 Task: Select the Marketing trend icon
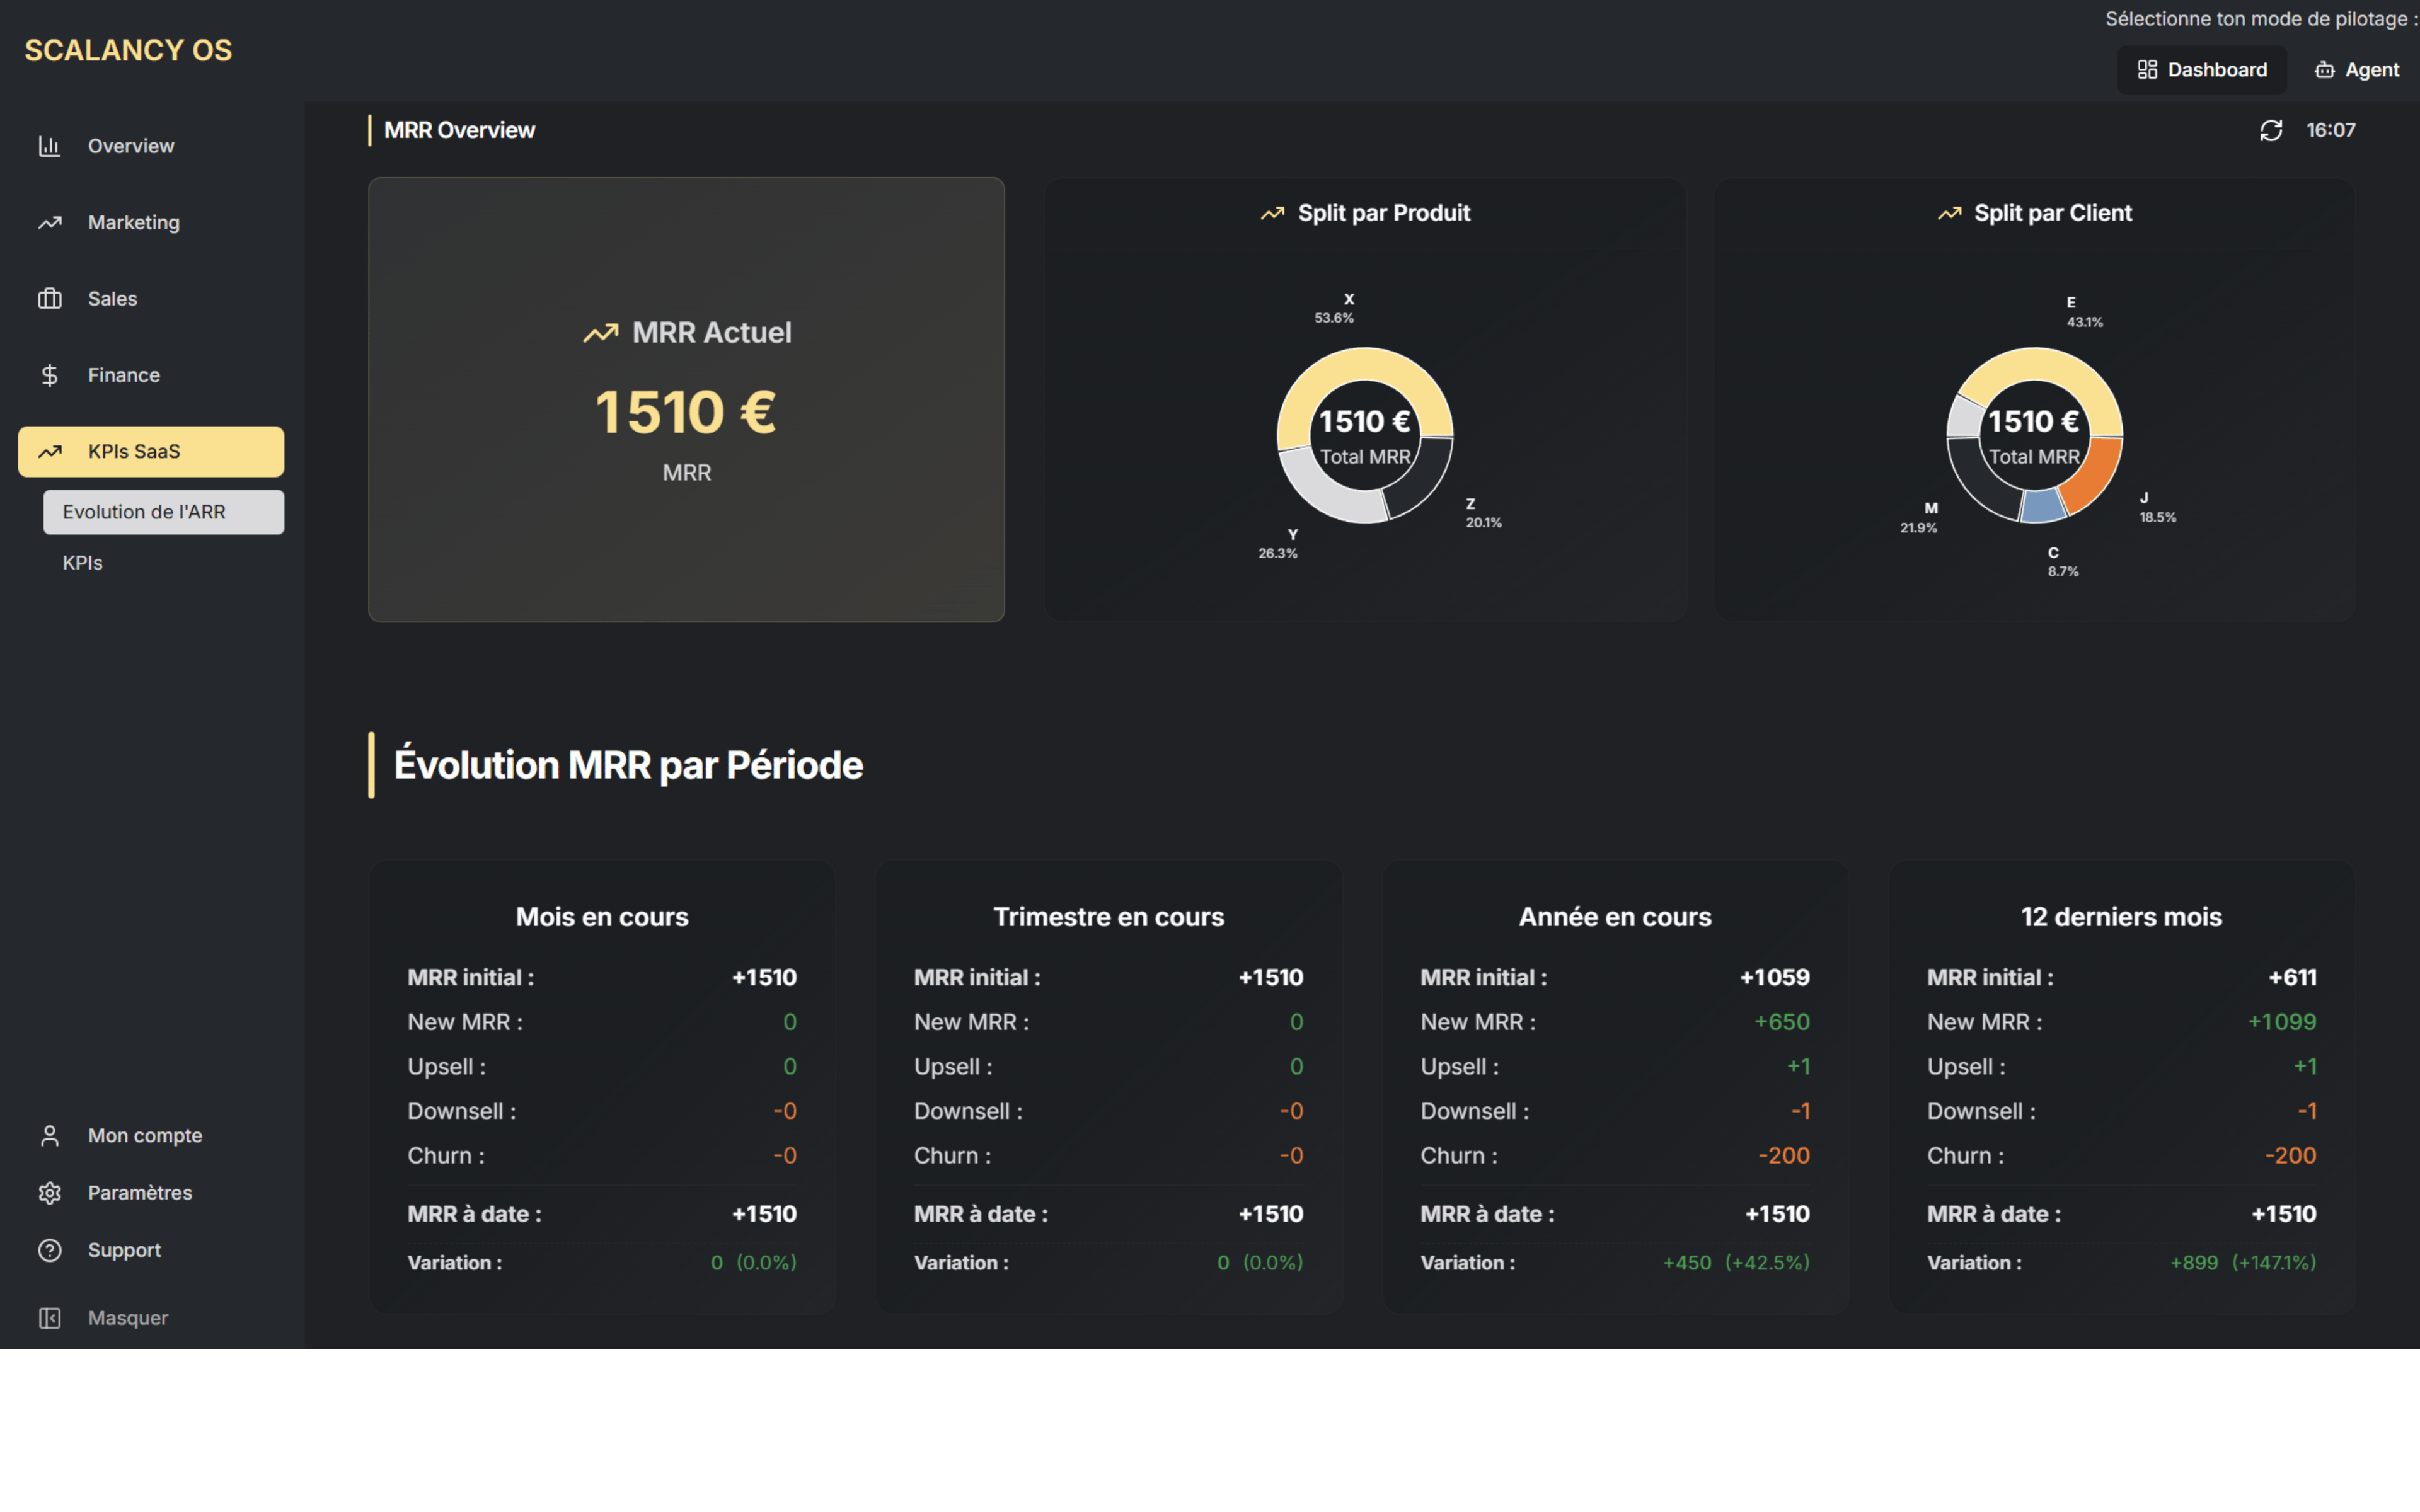(50, 222)
